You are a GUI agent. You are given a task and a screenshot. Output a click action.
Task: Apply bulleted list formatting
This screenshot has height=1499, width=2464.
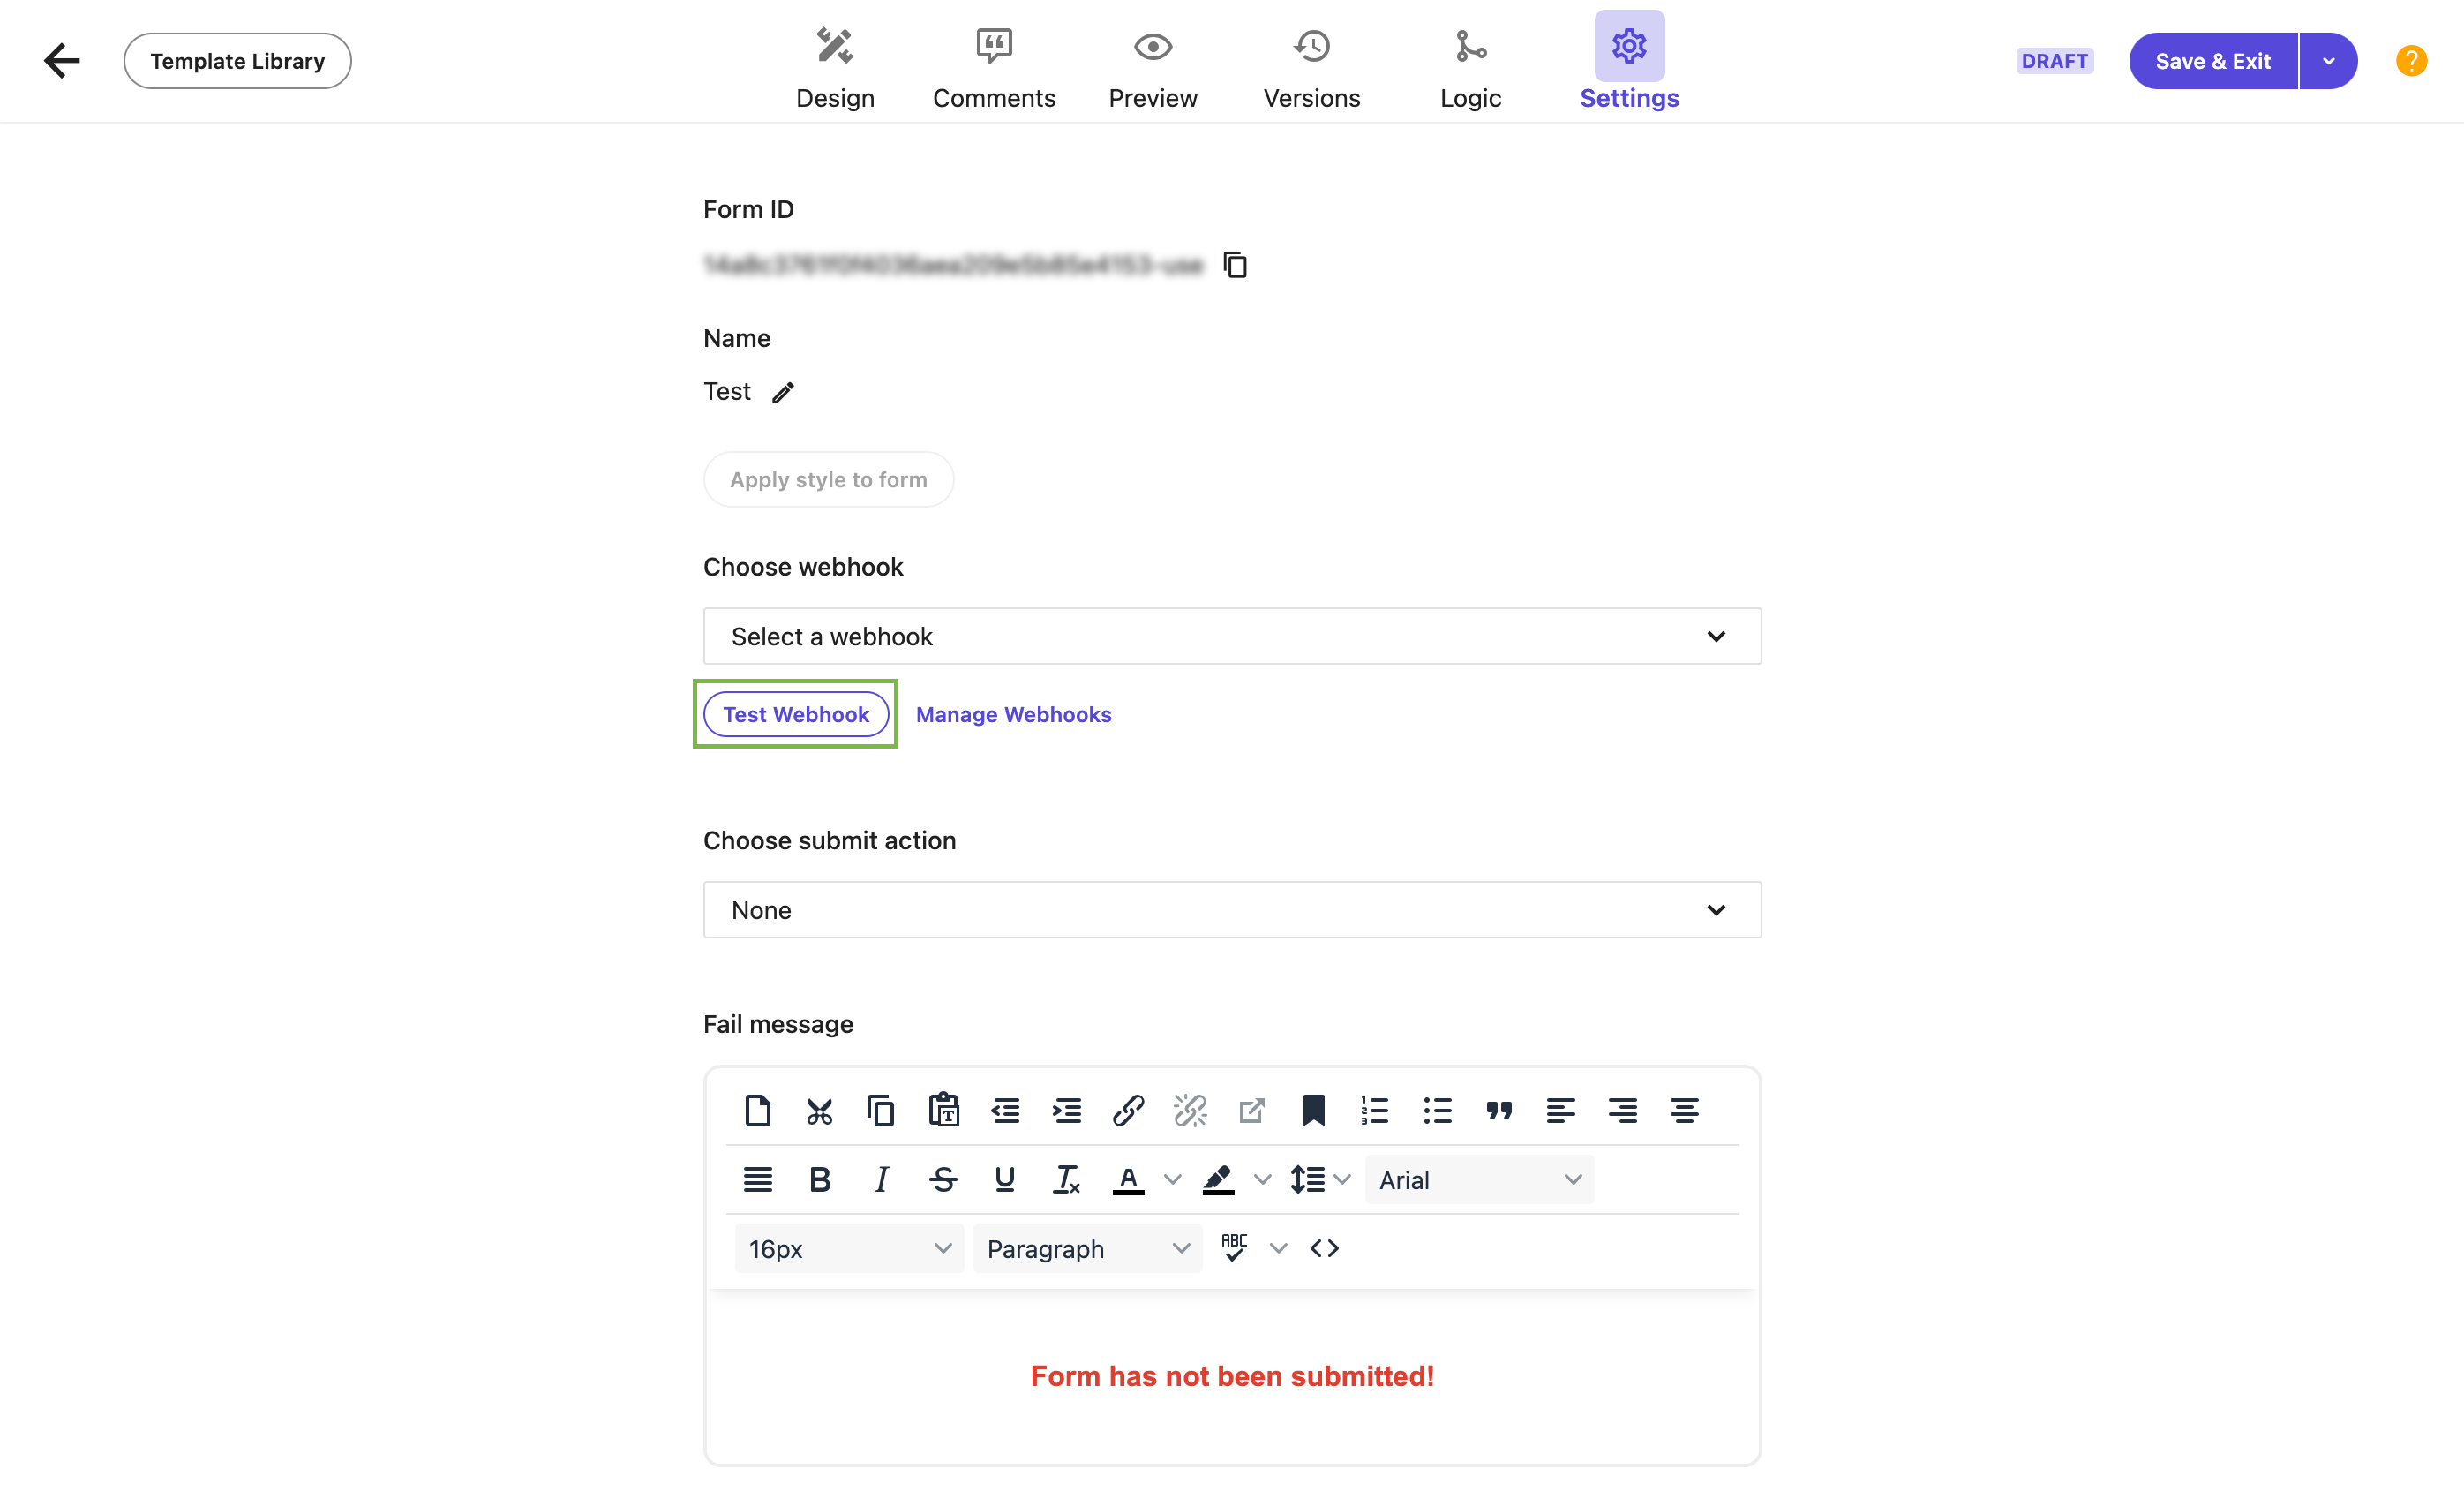pyautogui.click(x=1437, y=1110)
